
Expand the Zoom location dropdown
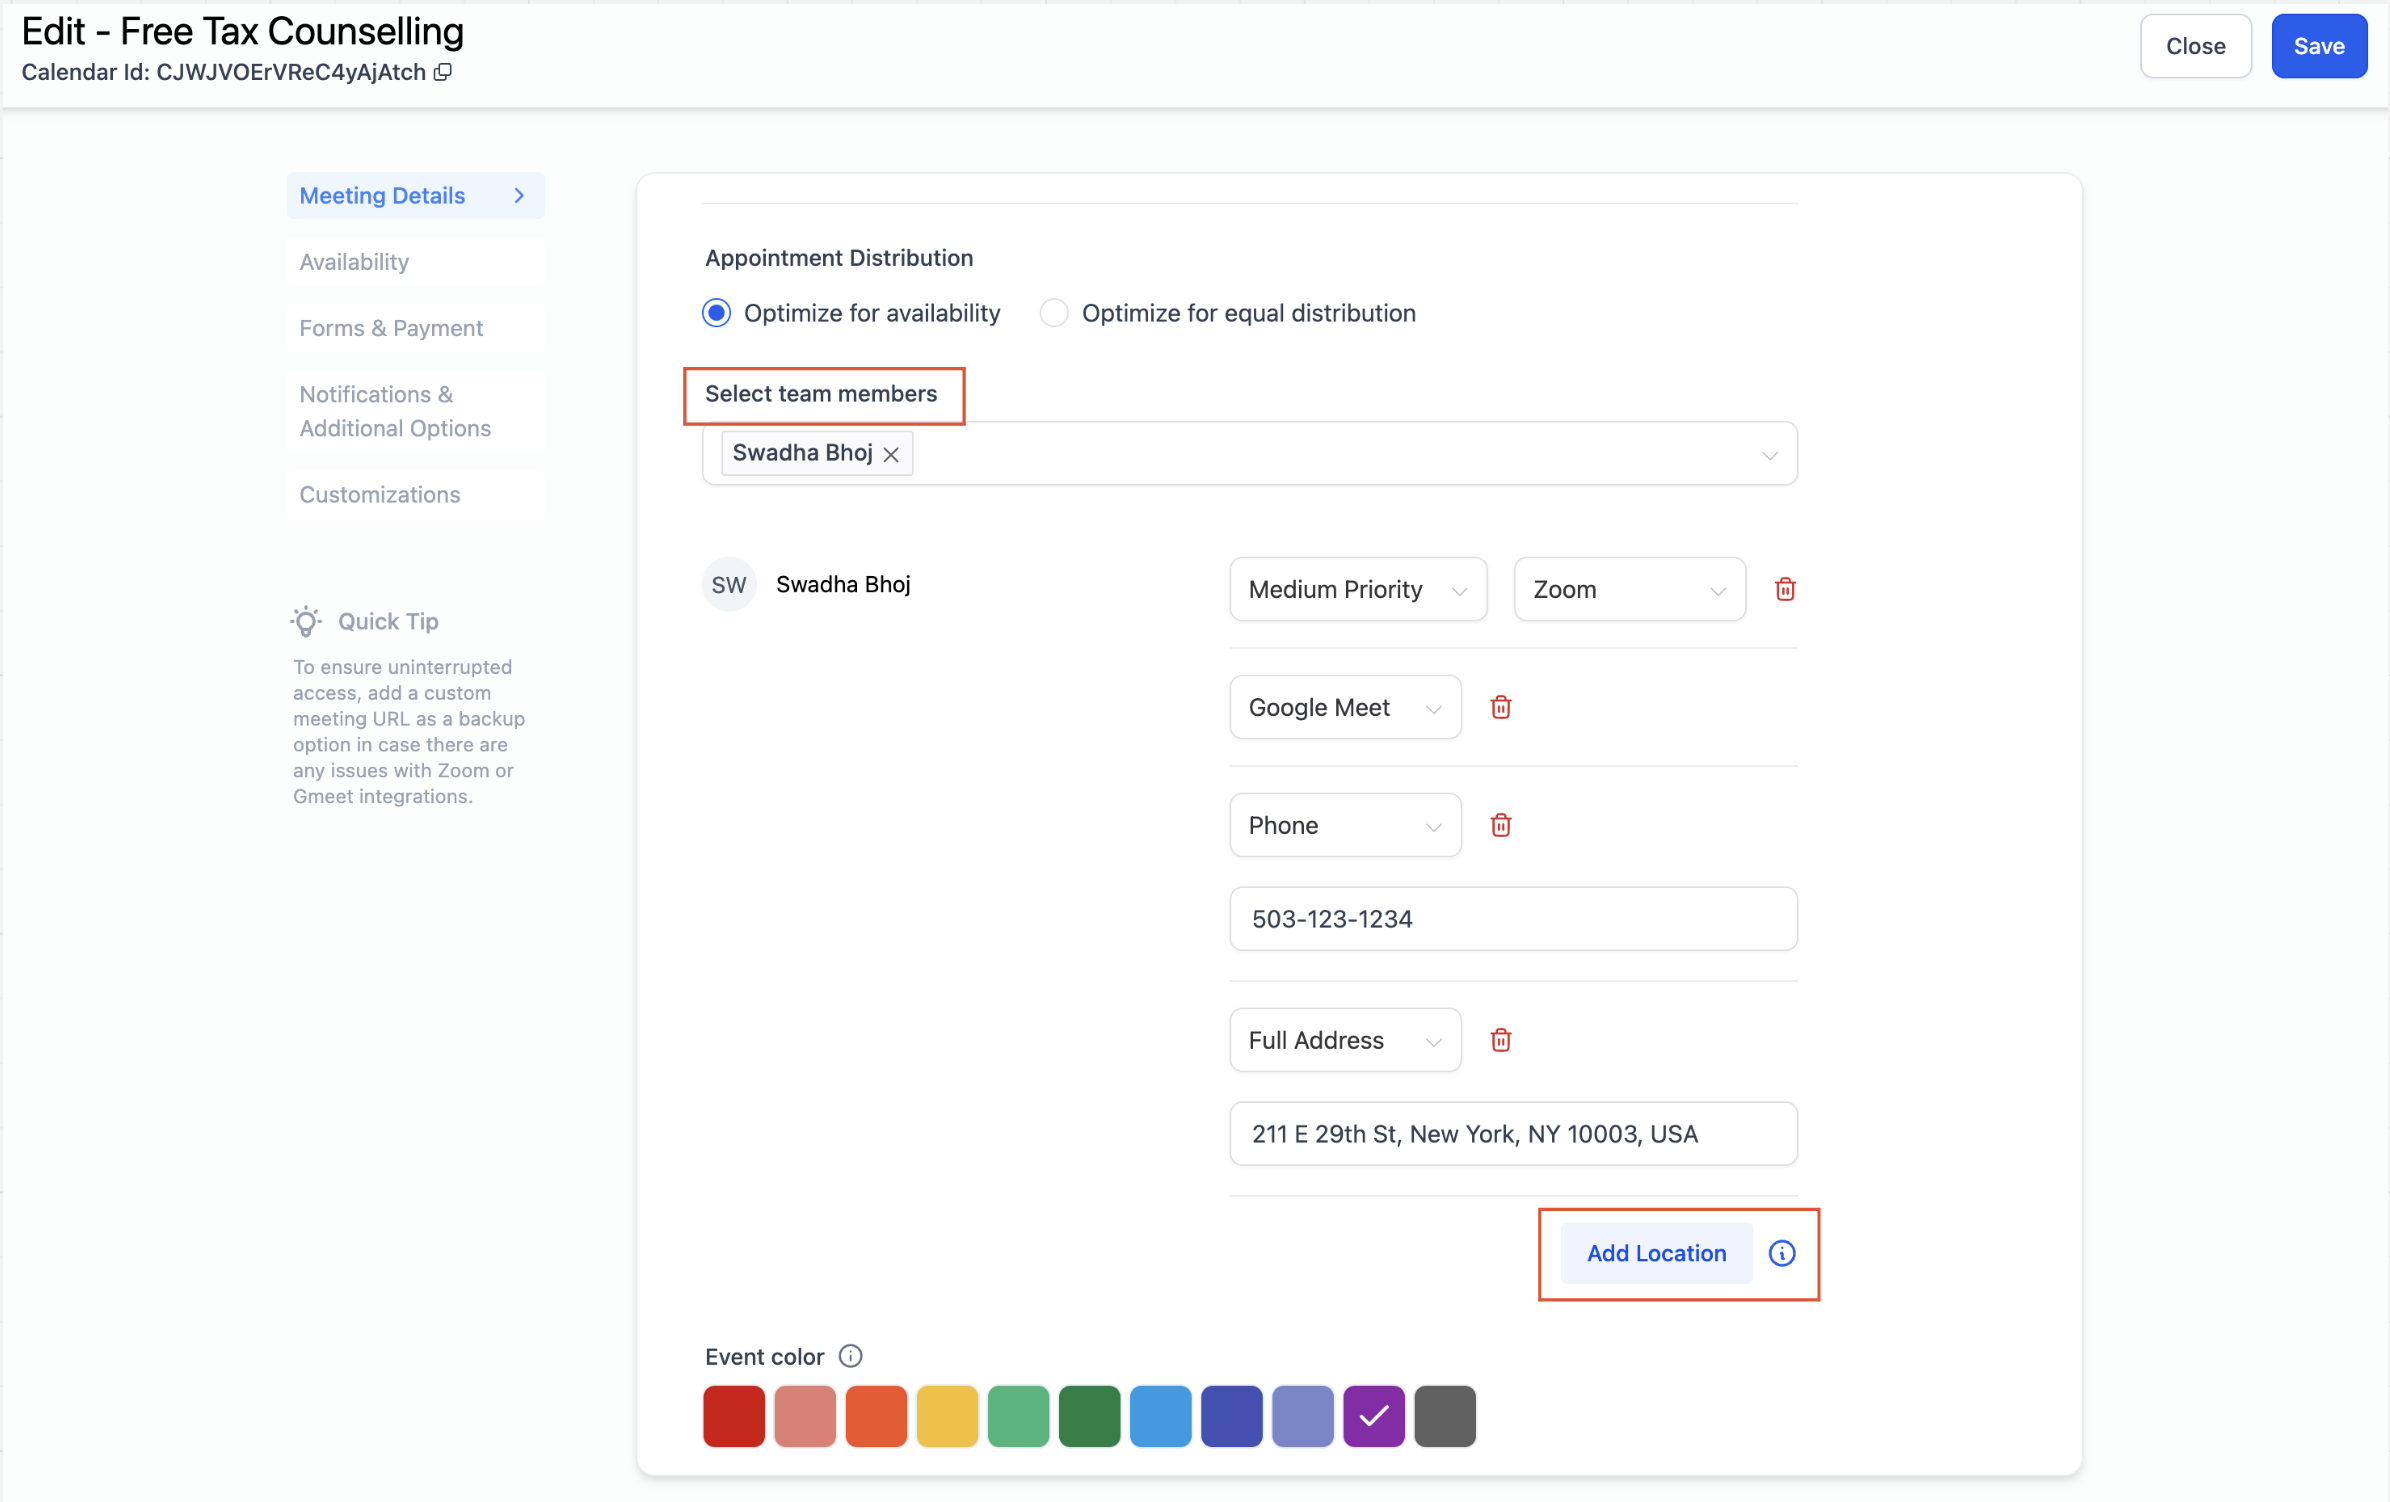(x=1628, y=589)
